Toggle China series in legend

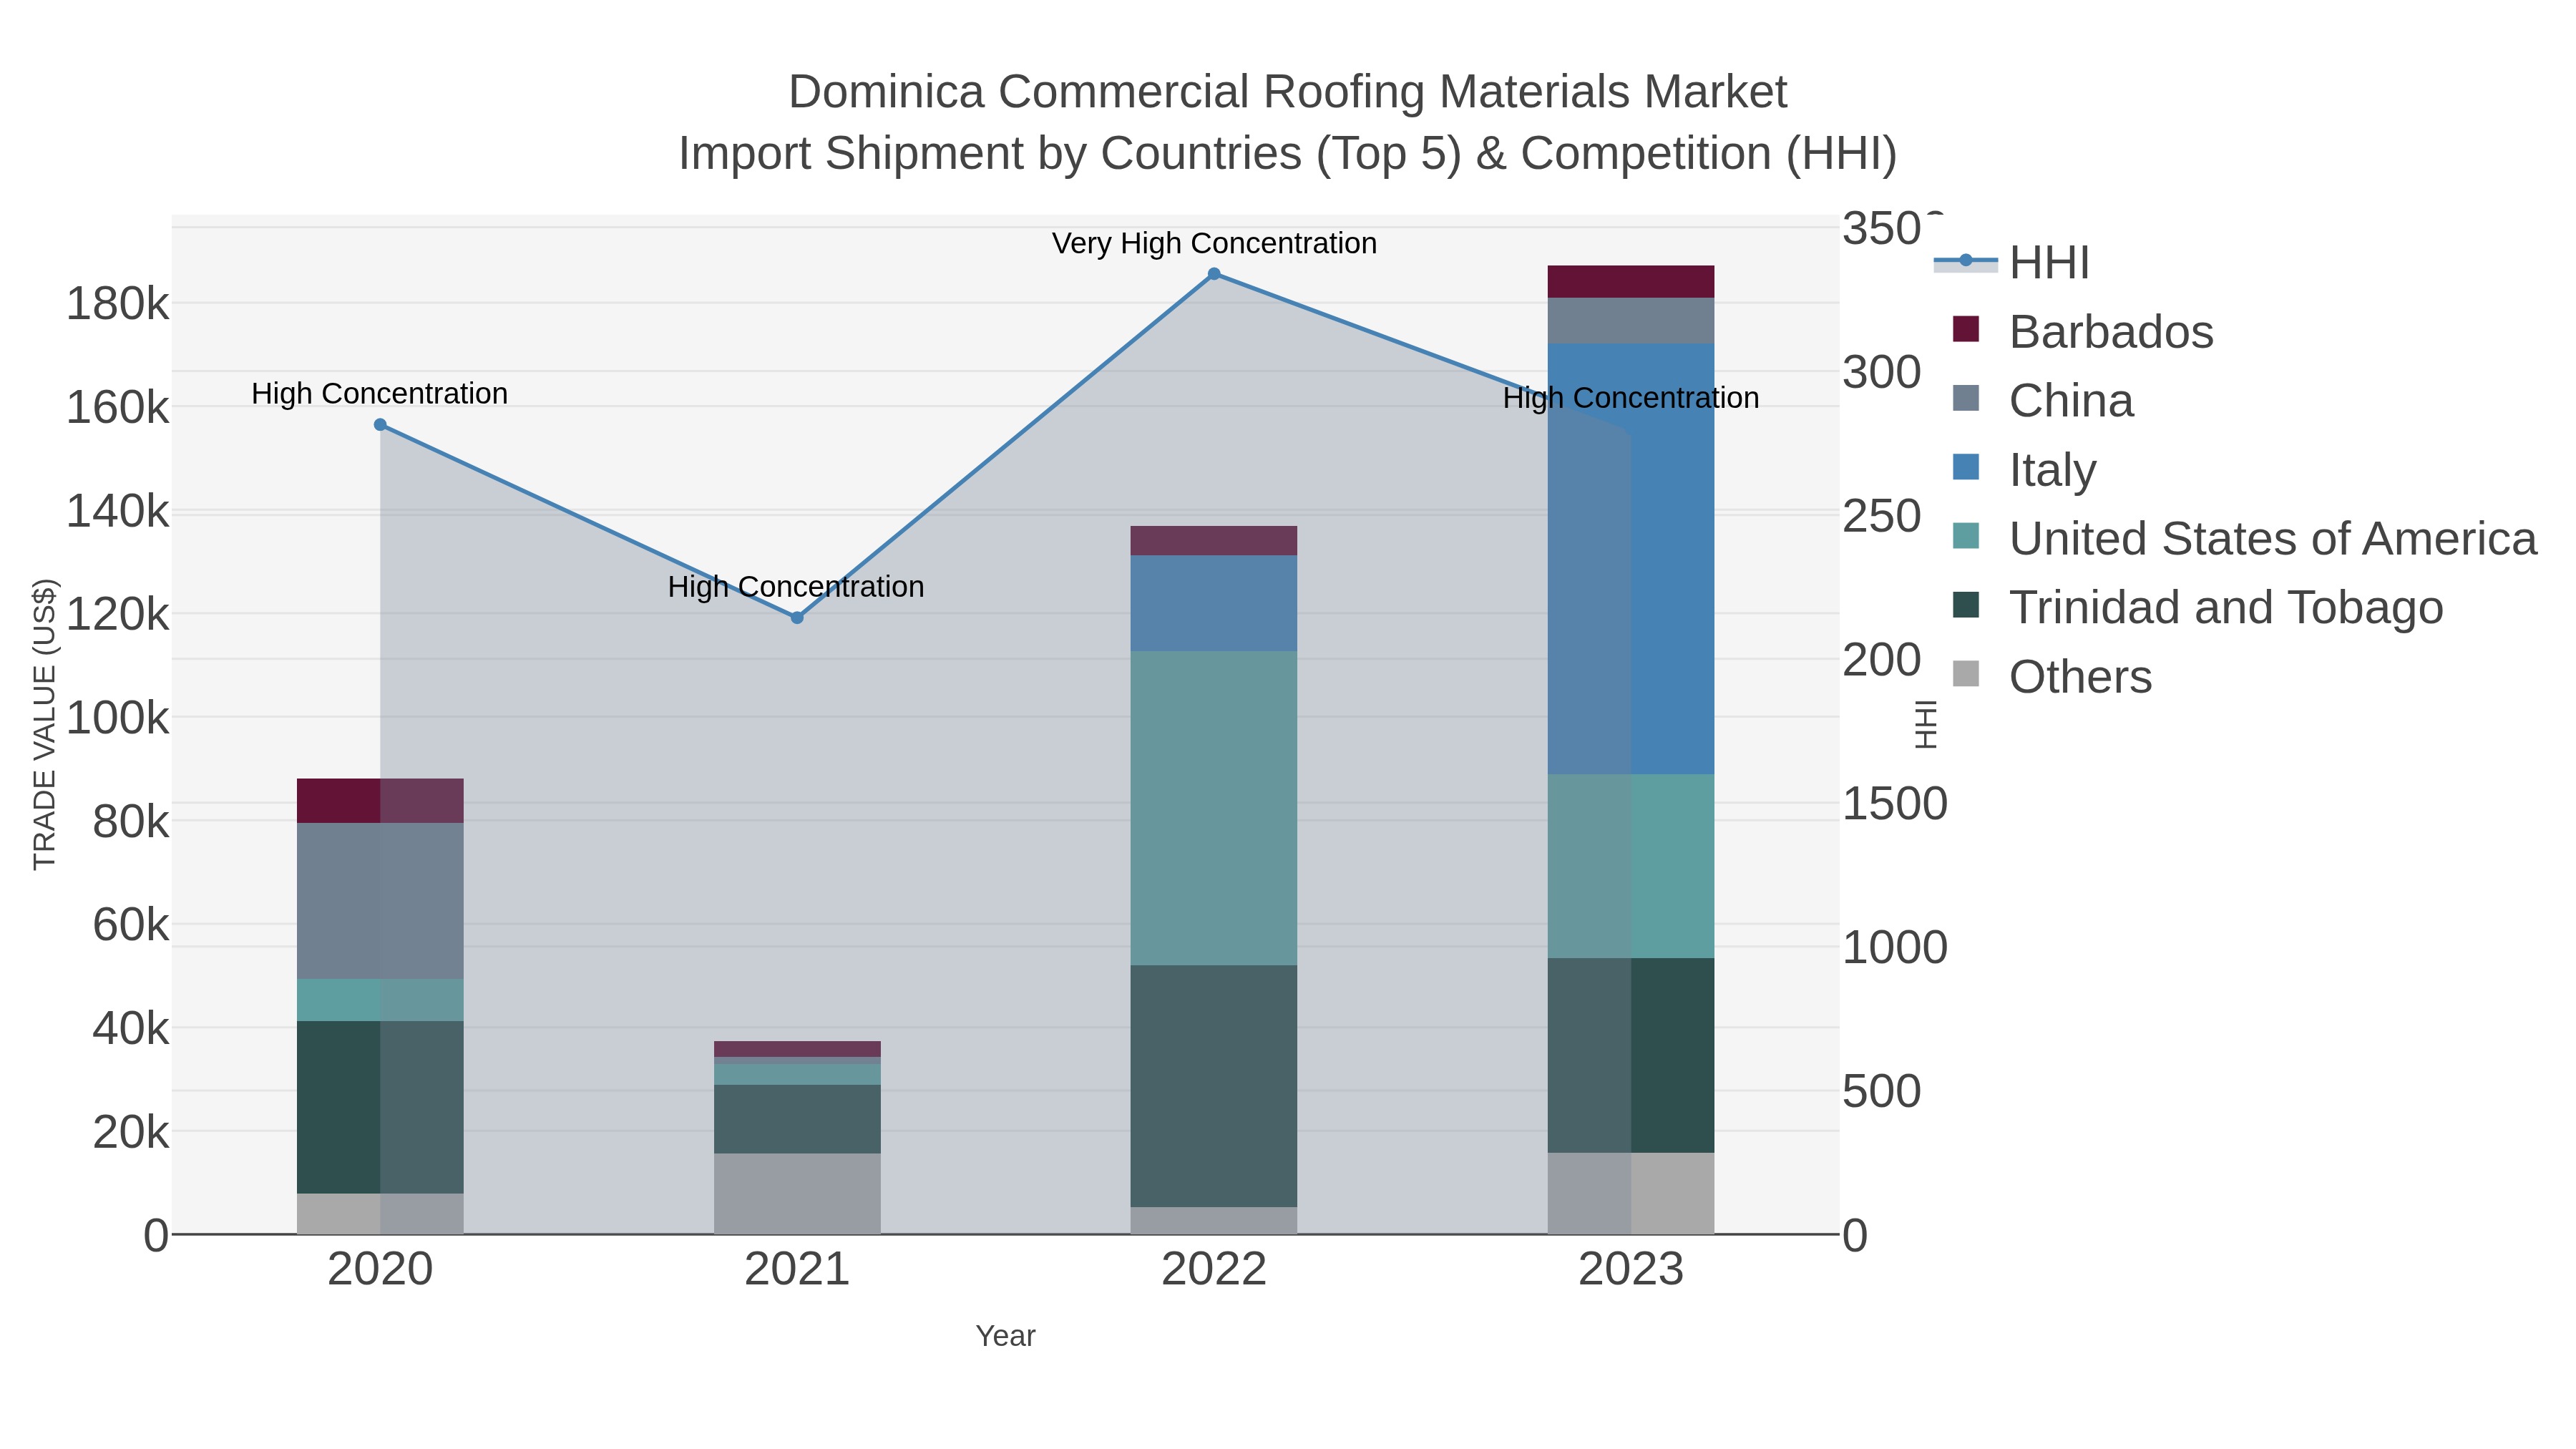point(2043,401)
